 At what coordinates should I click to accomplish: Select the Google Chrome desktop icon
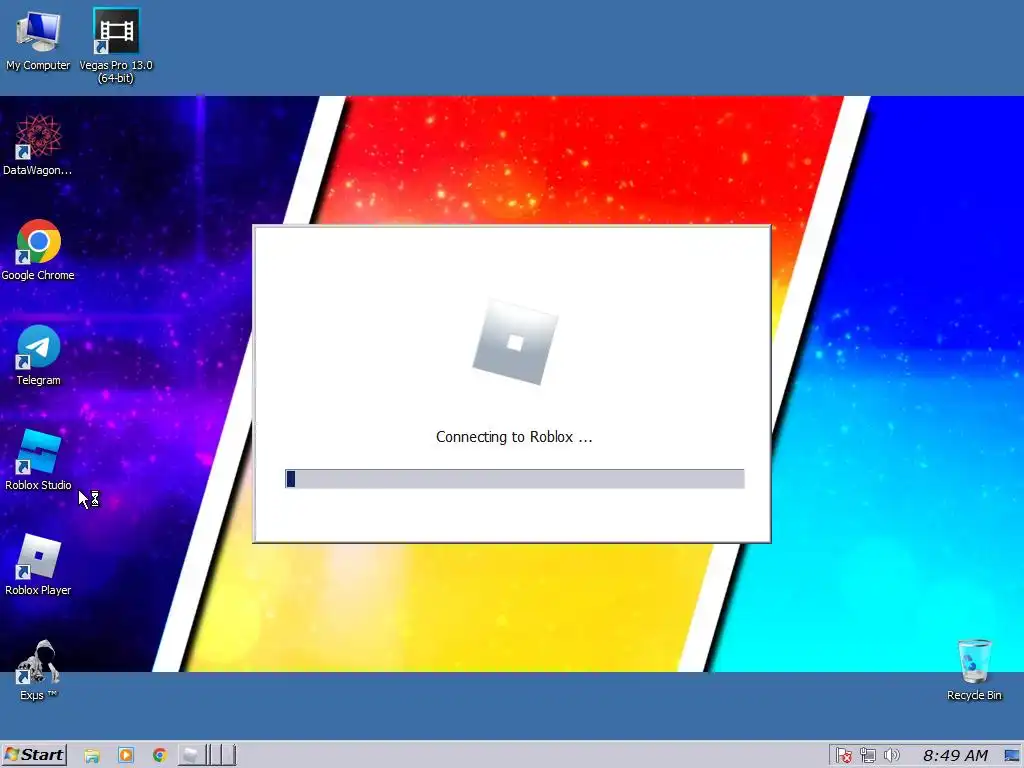(x=38, y=249)
